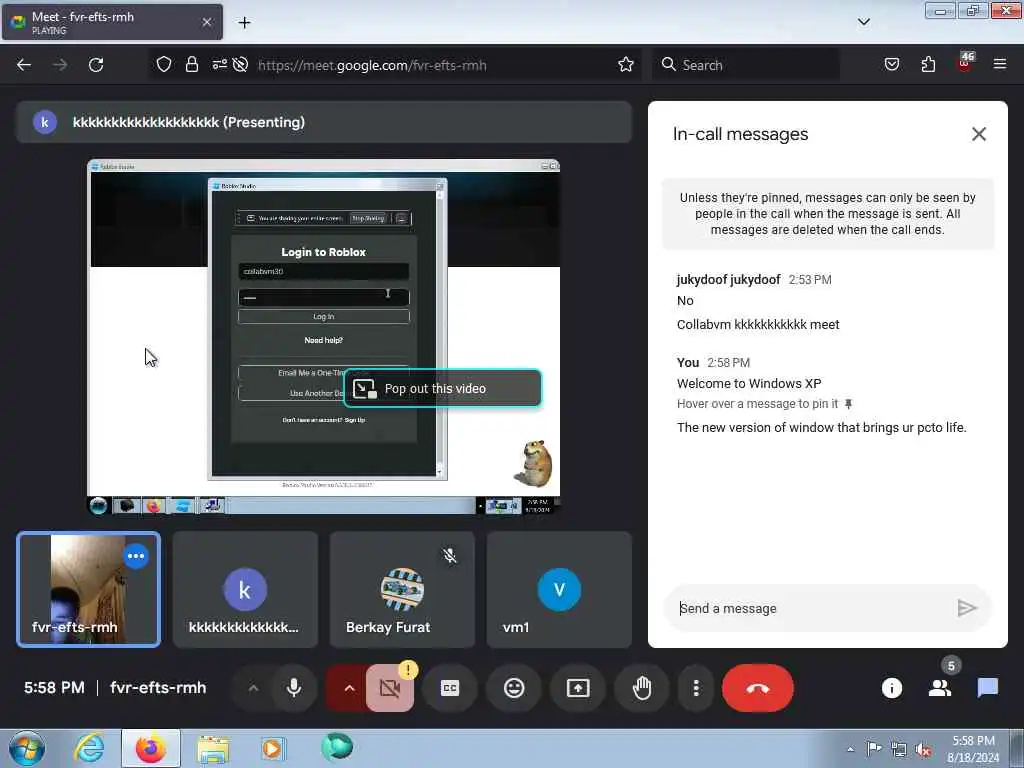Screen dimensions: 1024x768
Task: Toggle the chat panel icon
Action: coord(987,688)
